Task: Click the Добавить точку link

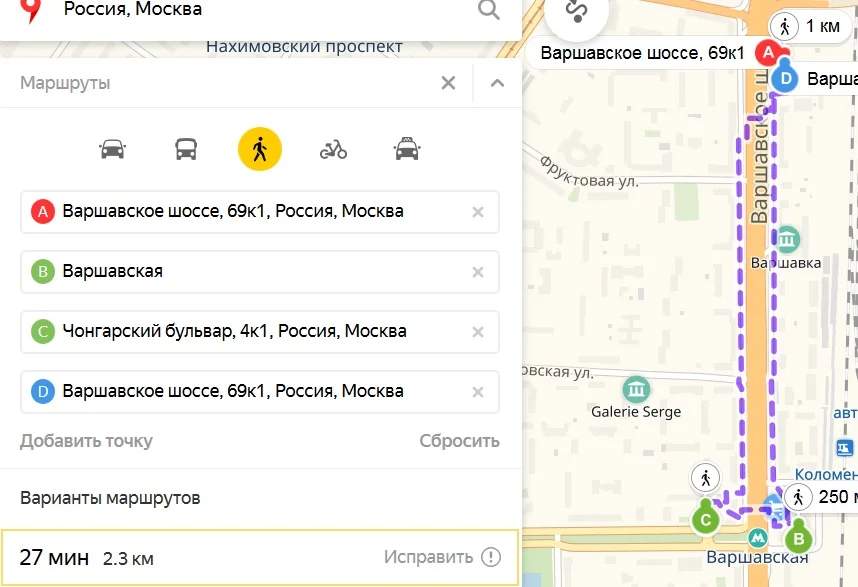Action: 86,441
